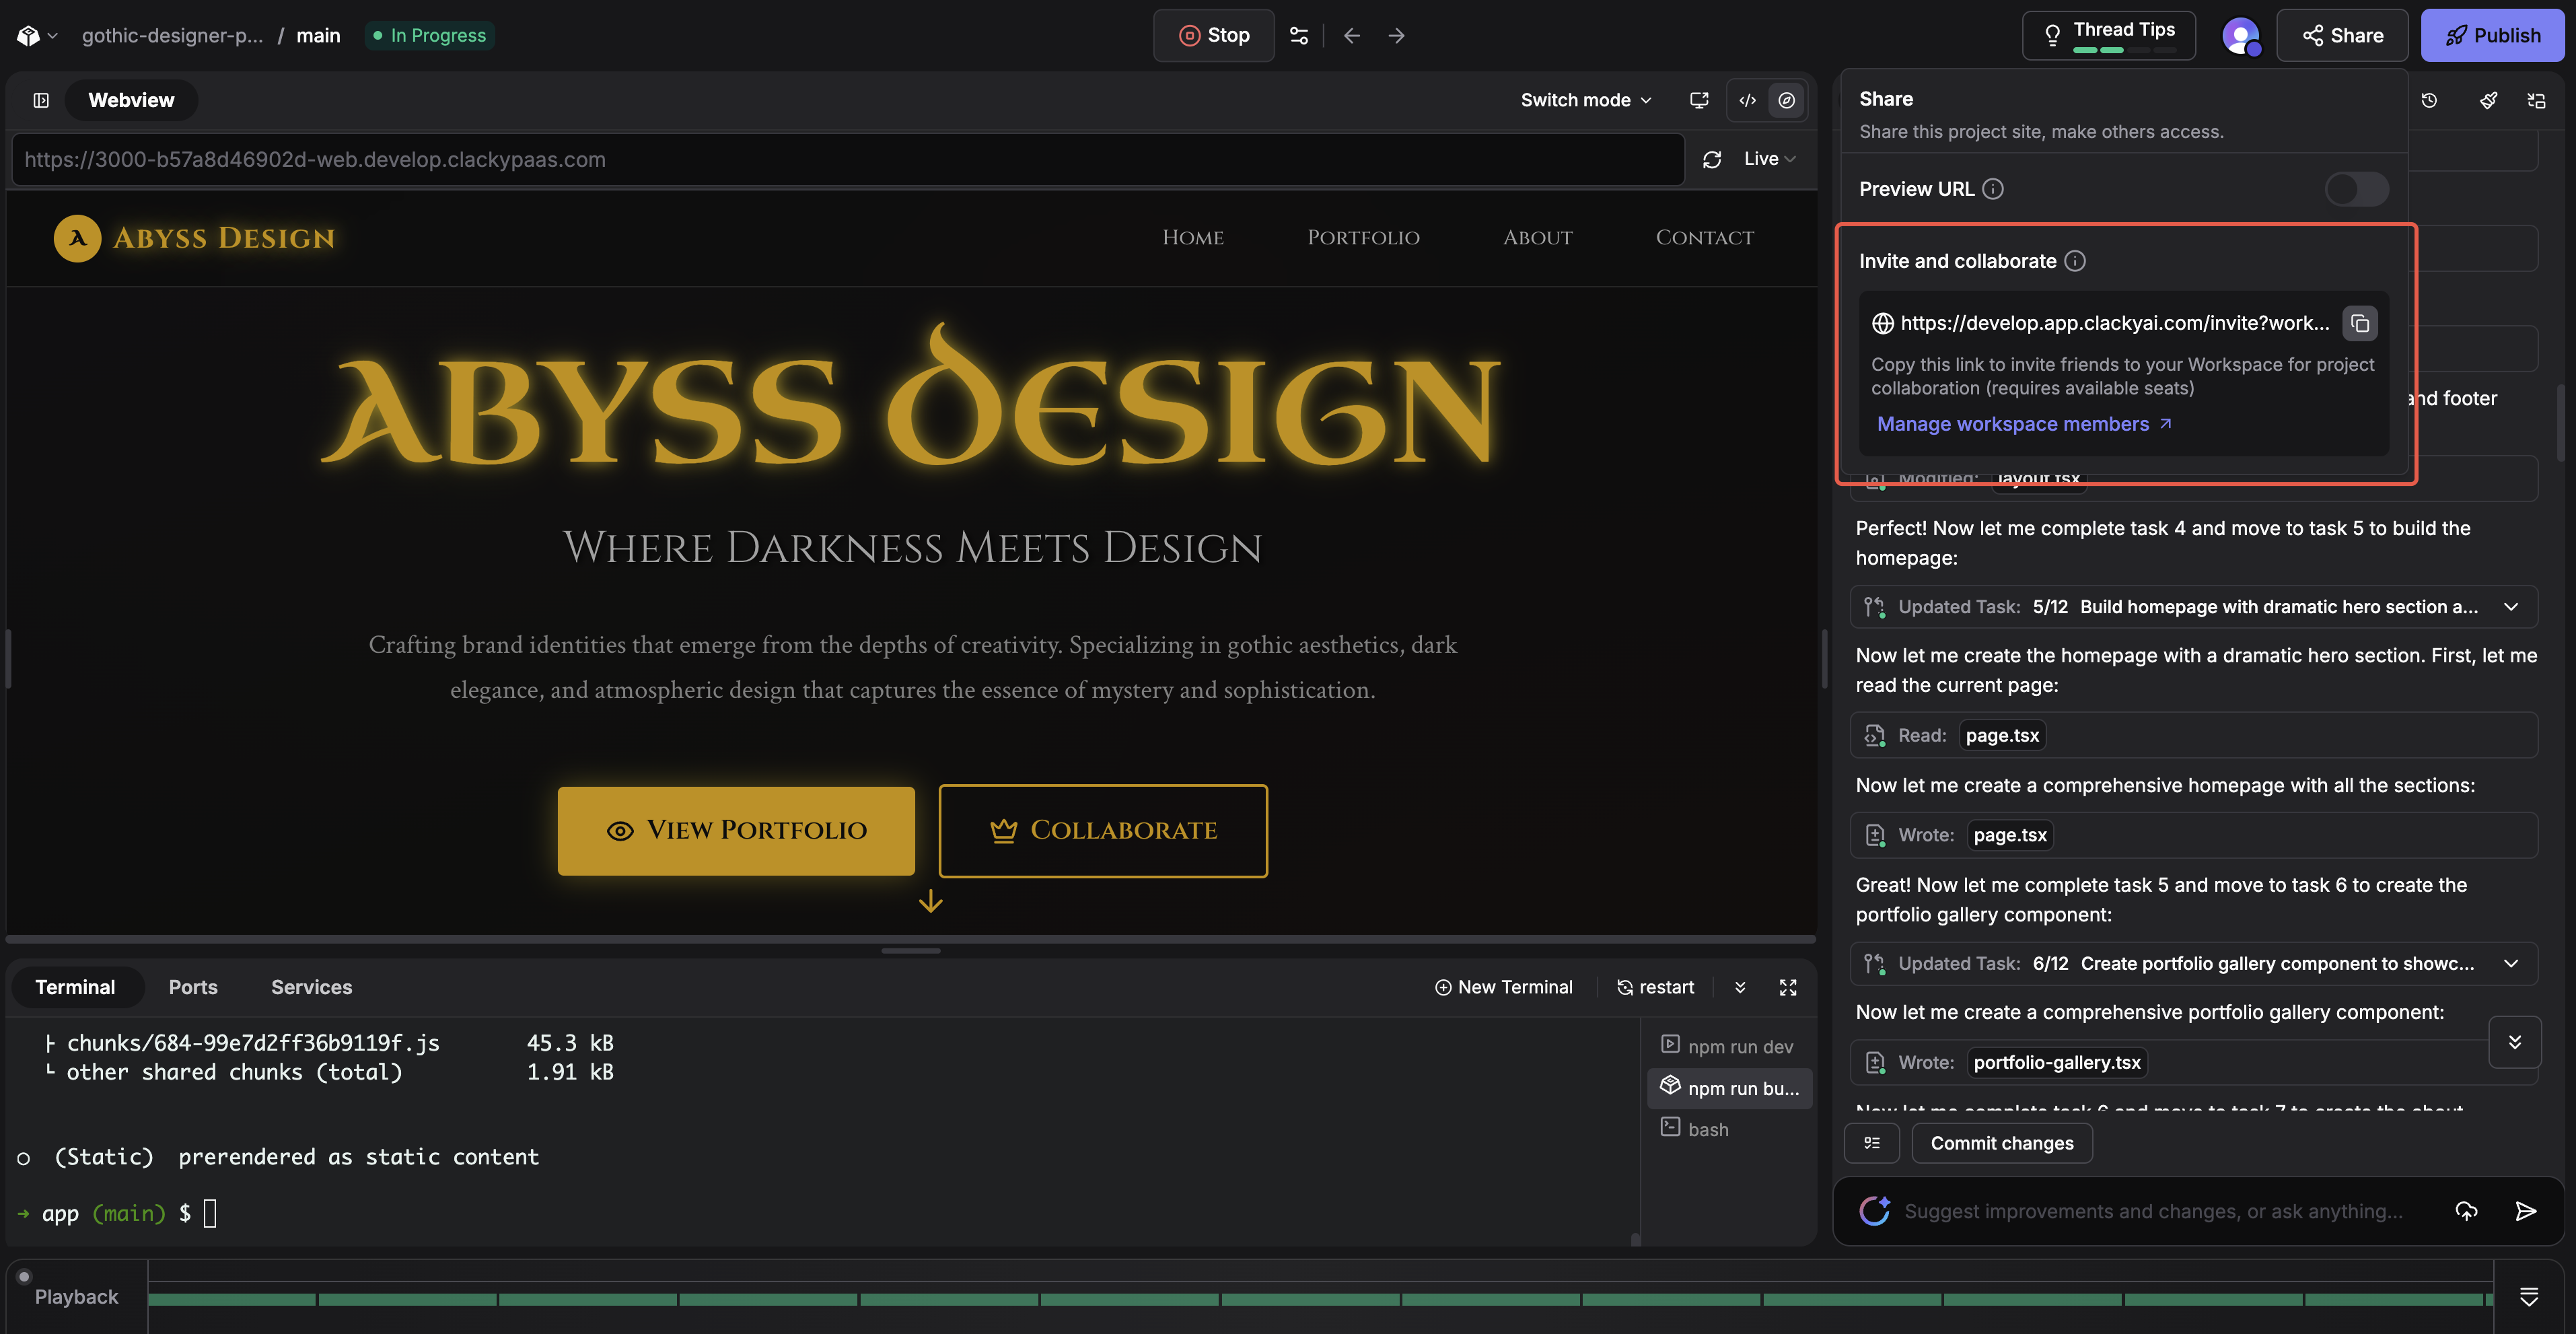Click Commit changes
2576x1334 pixels.
pyautogui.click(x=2001, y=1143)
